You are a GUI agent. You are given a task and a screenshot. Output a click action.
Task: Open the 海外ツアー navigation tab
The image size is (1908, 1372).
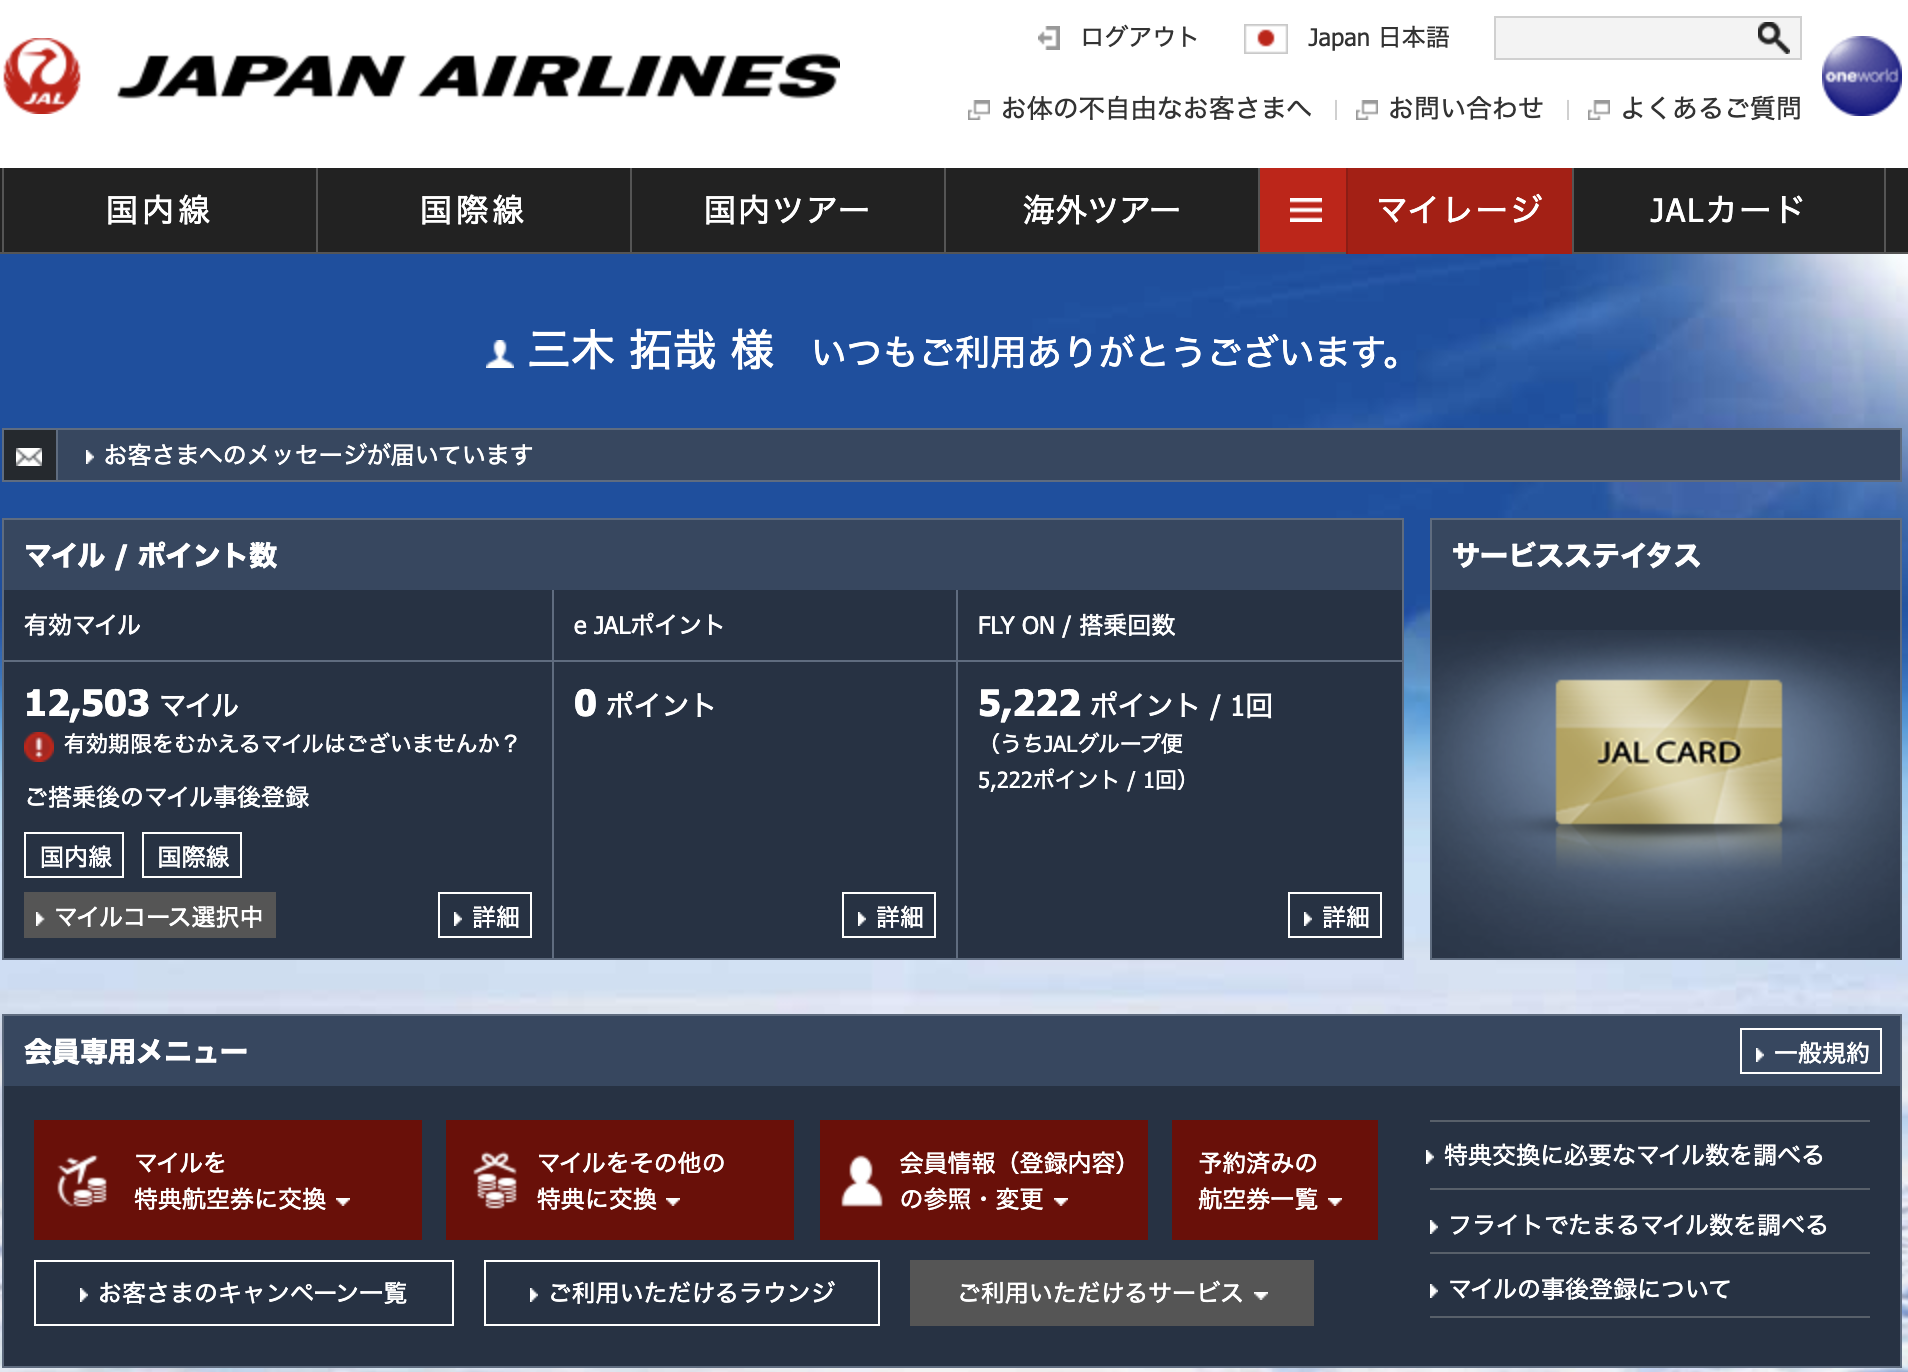click(x=1101, y=210)
